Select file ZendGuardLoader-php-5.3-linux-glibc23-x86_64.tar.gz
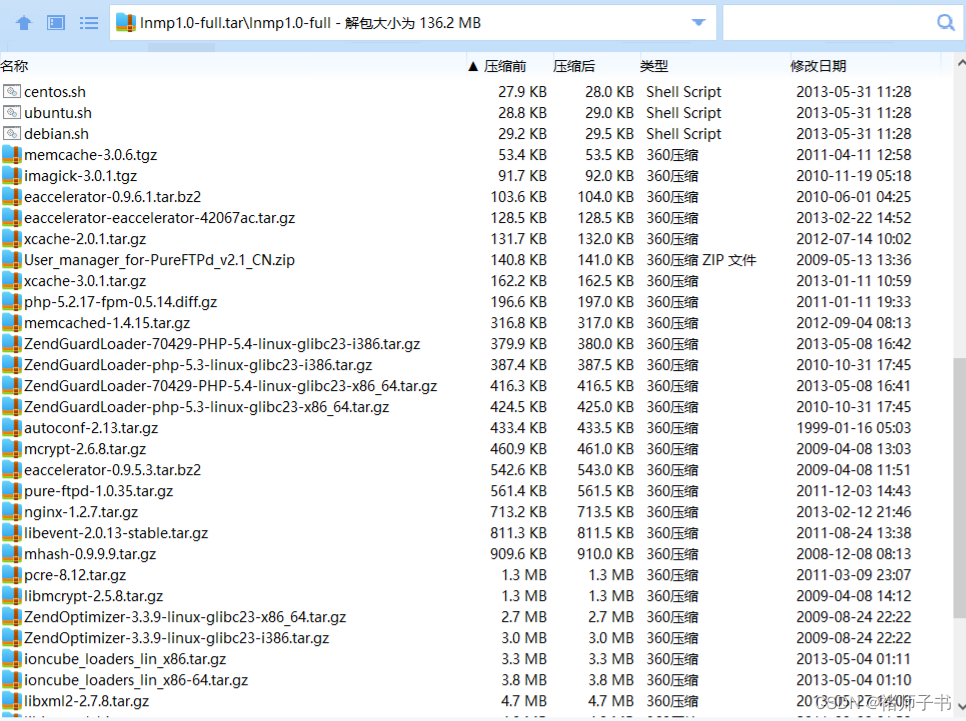Screen dimensions: 966x721 click(206, 407)
